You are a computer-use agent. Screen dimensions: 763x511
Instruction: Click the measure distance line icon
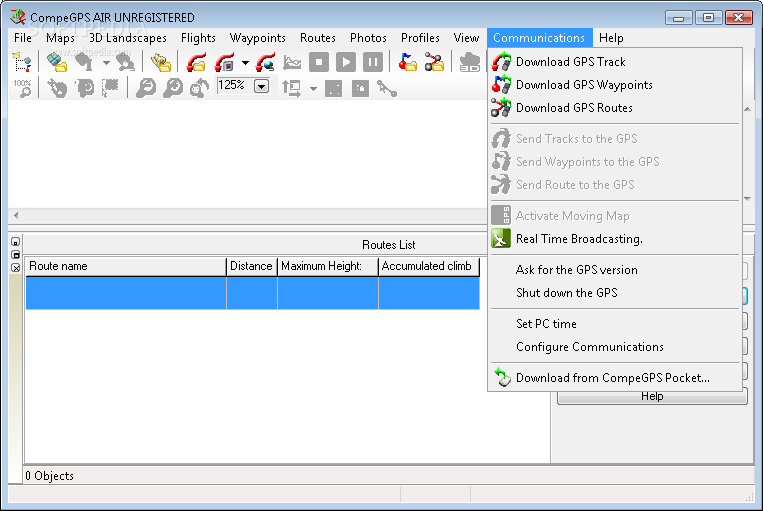coord(387,89)
